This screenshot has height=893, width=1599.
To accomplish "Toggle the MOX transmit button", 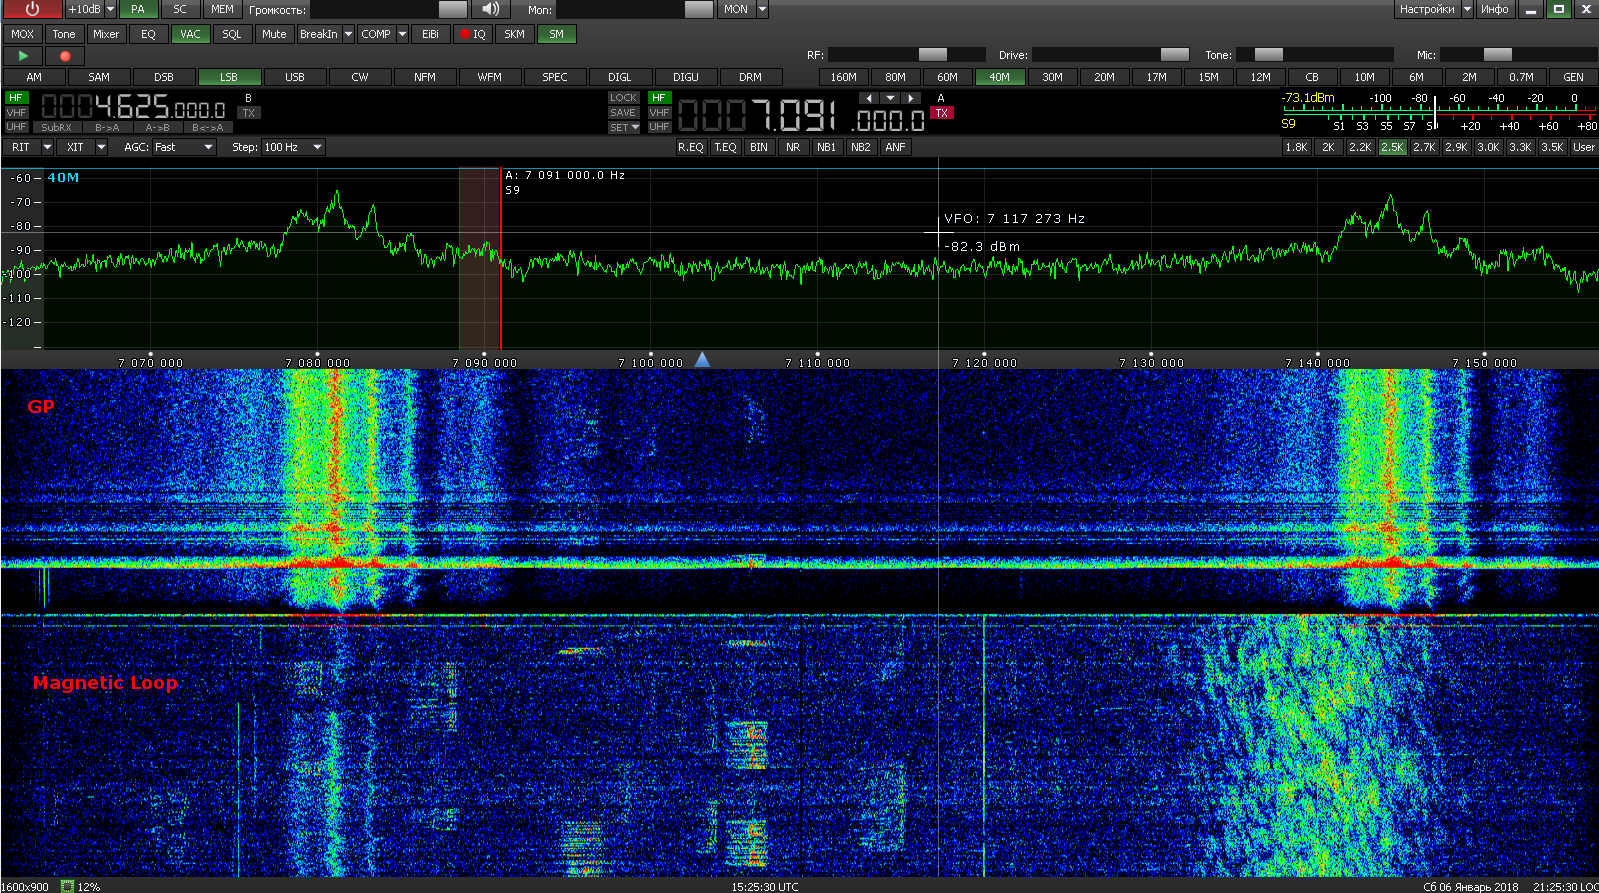I will tap(22, 34).
